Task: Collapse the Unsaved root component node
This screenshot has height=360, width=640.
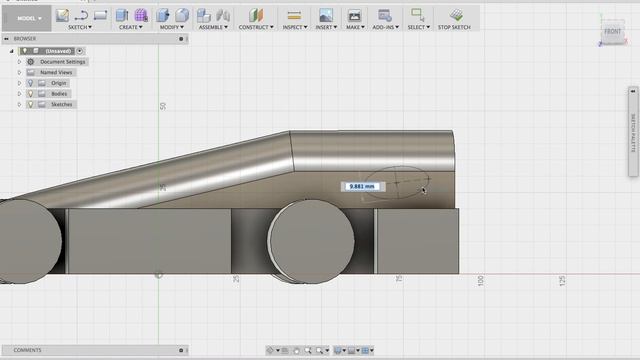Action: click(11, 51)
